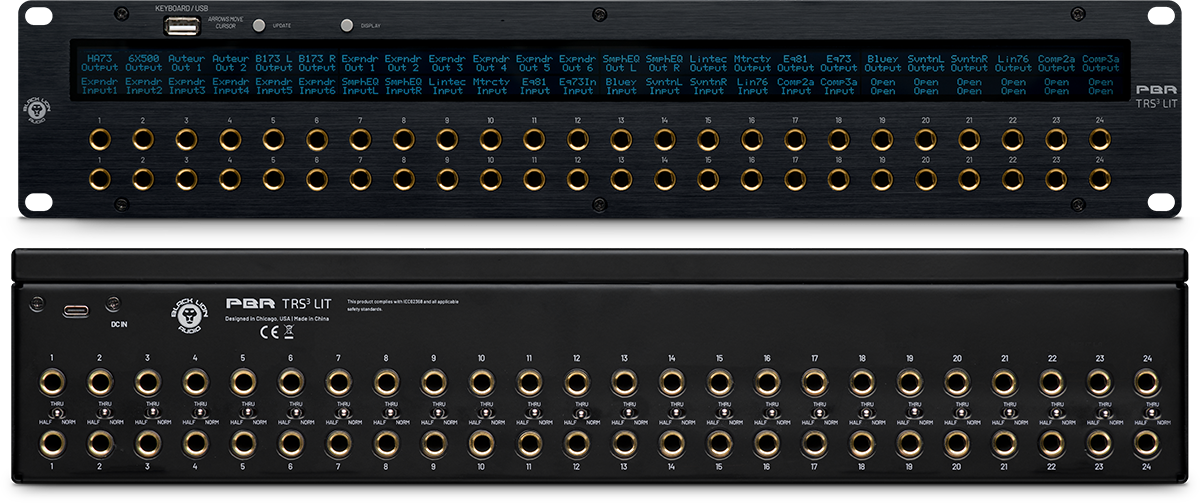This screenshot has height=504, width=1200.
Task: Select the HA73 Output display label
Action: (99, 62)
